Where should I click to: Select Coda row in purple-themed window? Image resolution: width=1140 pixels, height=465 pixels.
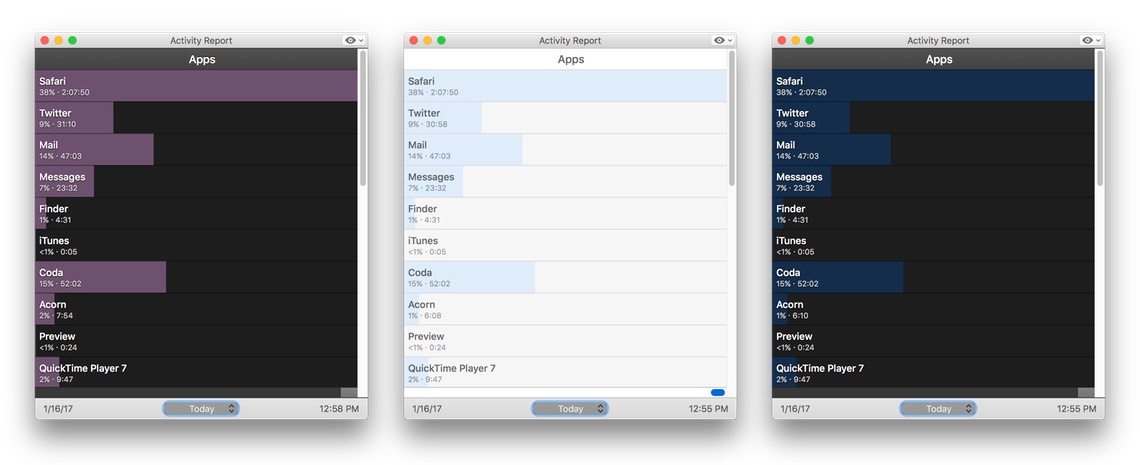coord(196,278)
